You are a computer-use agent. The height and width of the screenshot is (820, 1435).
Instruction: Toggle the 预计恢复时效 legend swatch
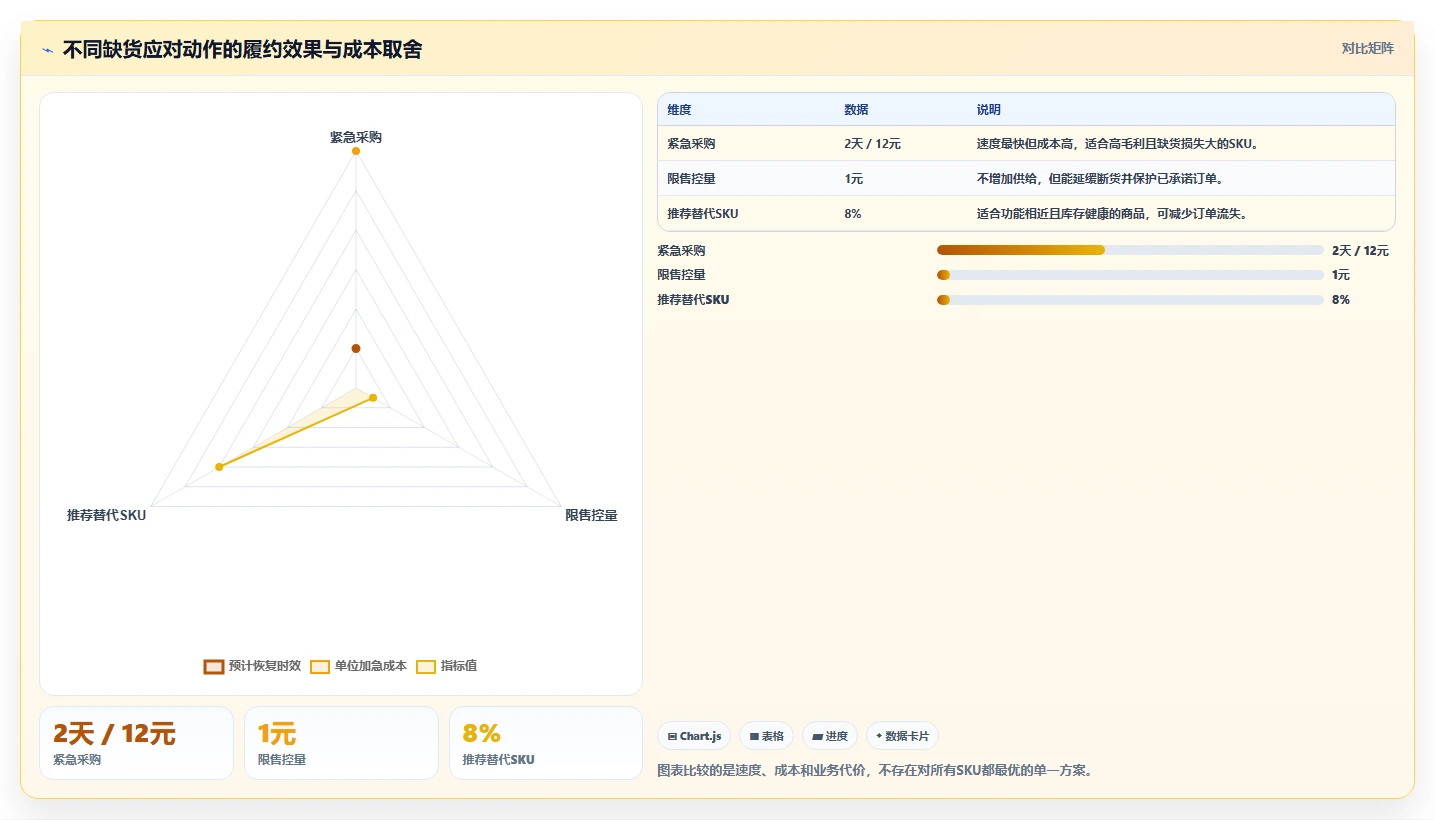(213, 667)
